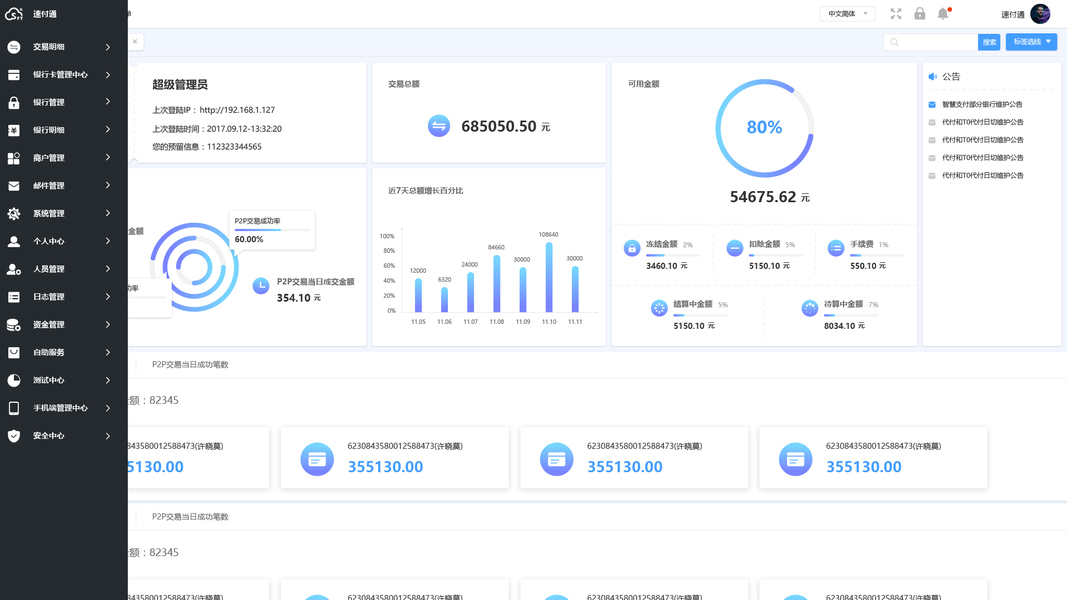Click the 手机端管理中心 phone icon
This screenshot has width=1067, height=600.
[x=14, y=408]
